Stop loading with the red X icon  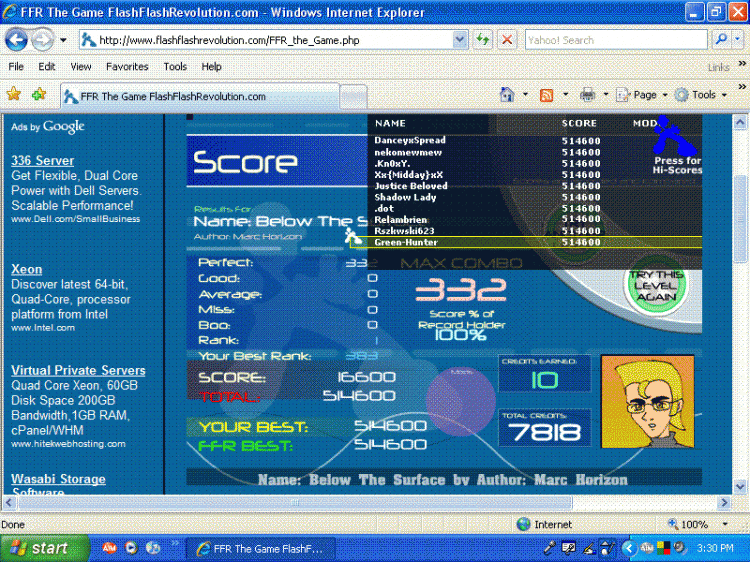(507, 40)
